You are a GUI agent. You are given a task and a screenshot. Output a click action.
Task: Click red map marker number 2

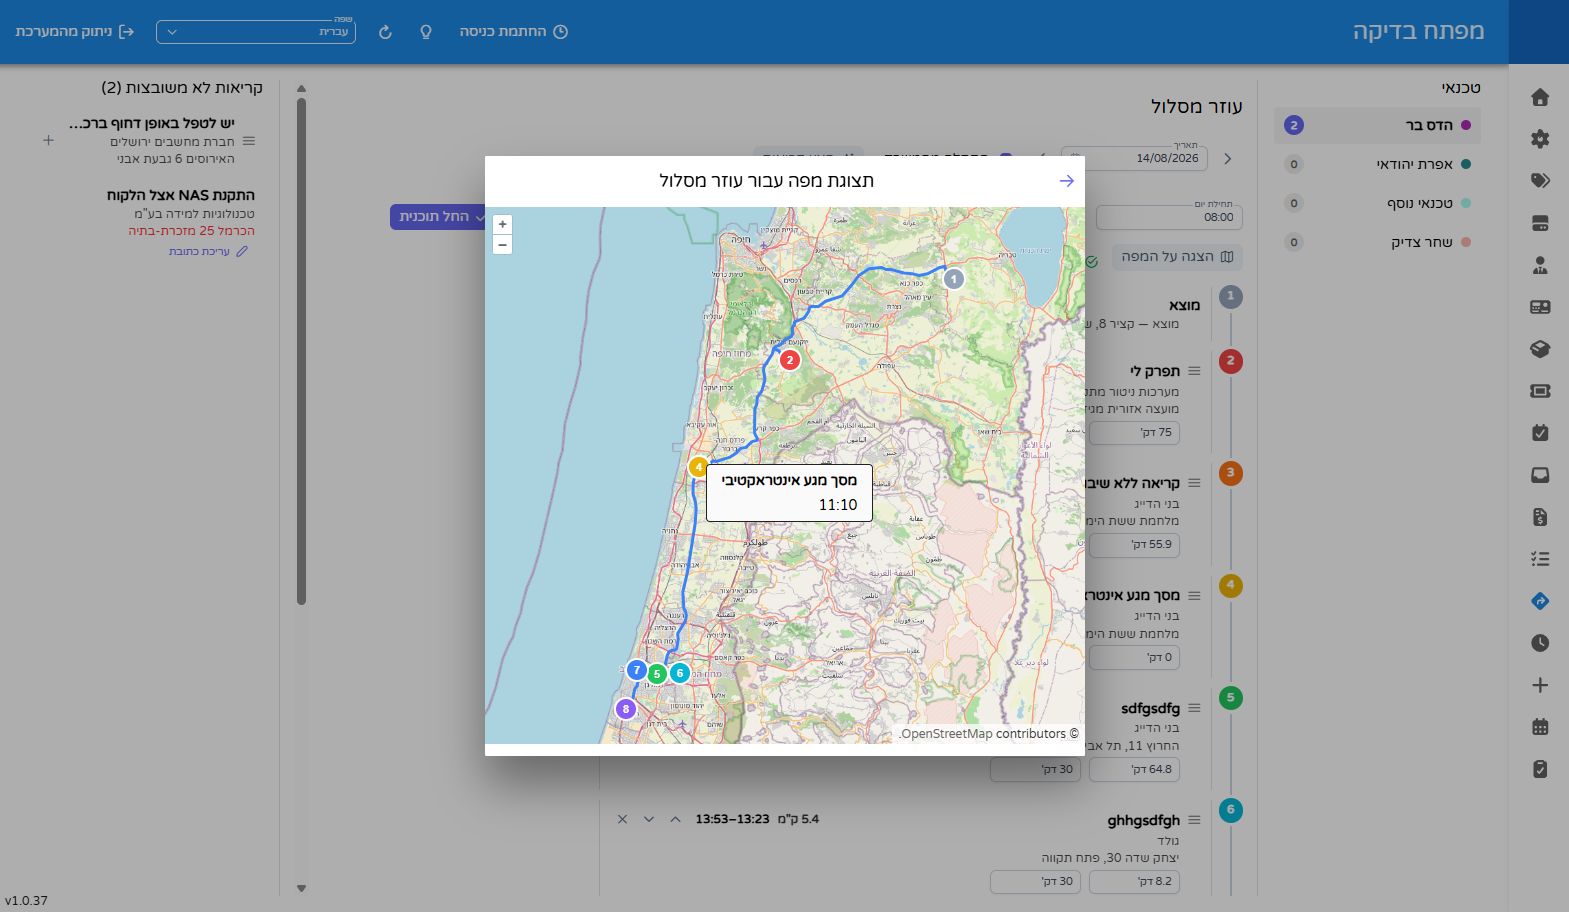tap(790, 360)
